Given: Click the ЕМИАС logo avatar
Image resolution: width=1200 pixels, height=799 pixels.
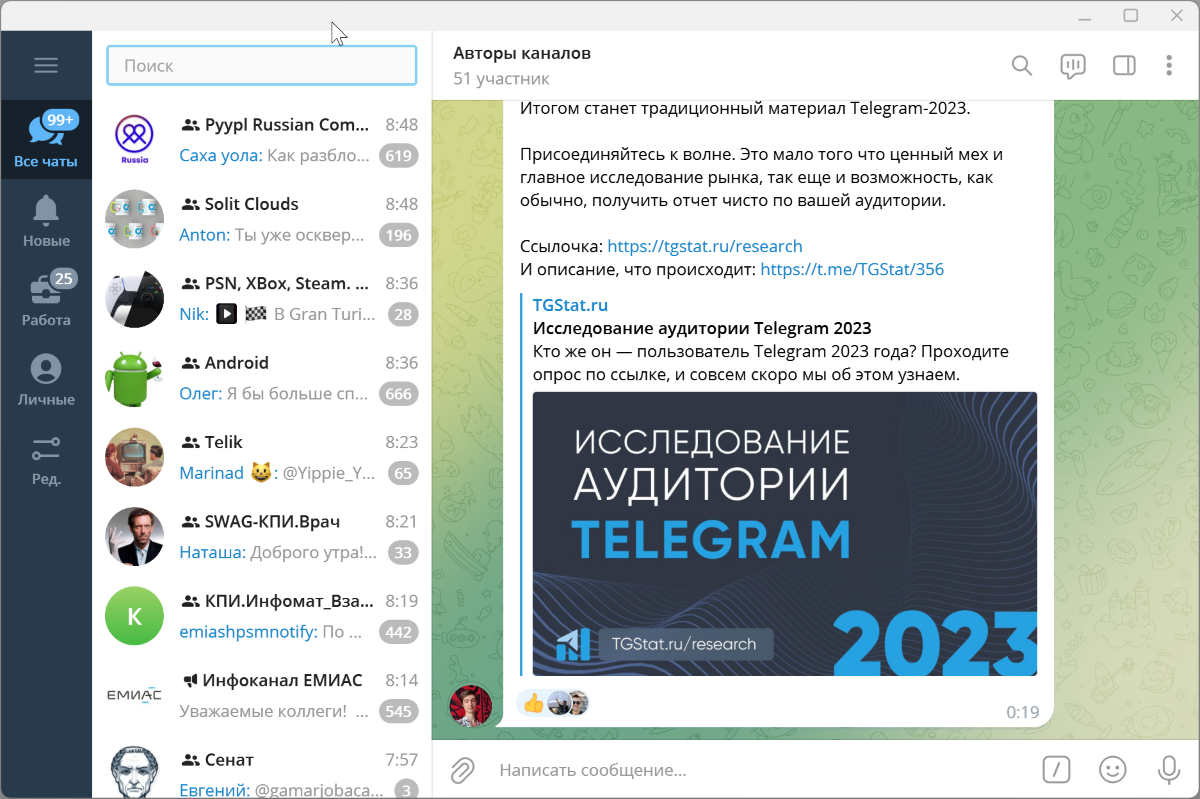Looking at the screenshot, I should tap(134, 696).
